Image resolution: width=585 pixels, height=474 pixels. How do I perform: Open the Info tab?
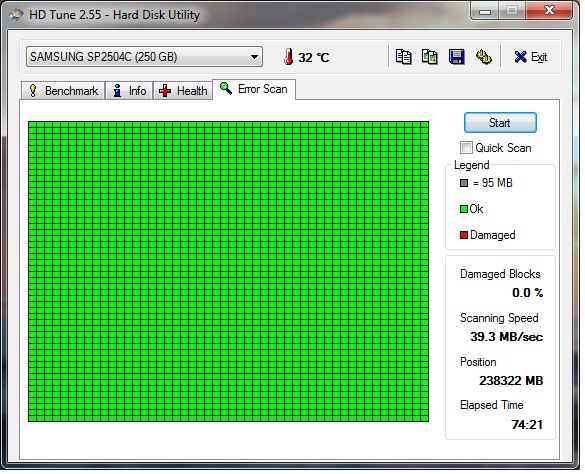click(129, 91)
